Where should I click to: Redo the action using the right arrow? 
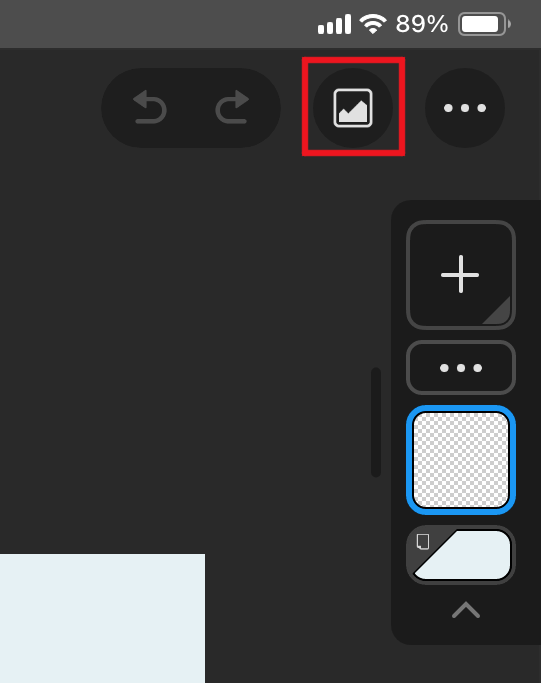coord(232,107)
